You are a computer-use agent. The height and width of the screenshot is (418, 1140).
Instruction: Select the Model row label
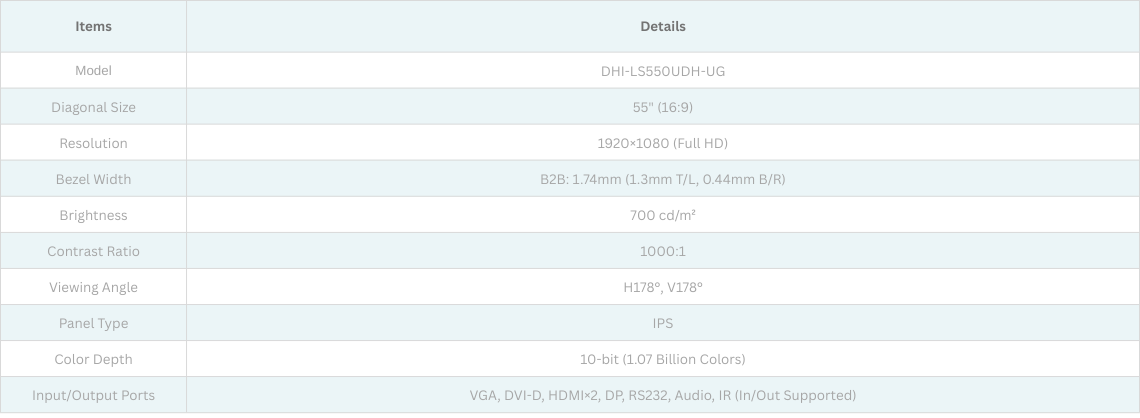coord(93,71)
